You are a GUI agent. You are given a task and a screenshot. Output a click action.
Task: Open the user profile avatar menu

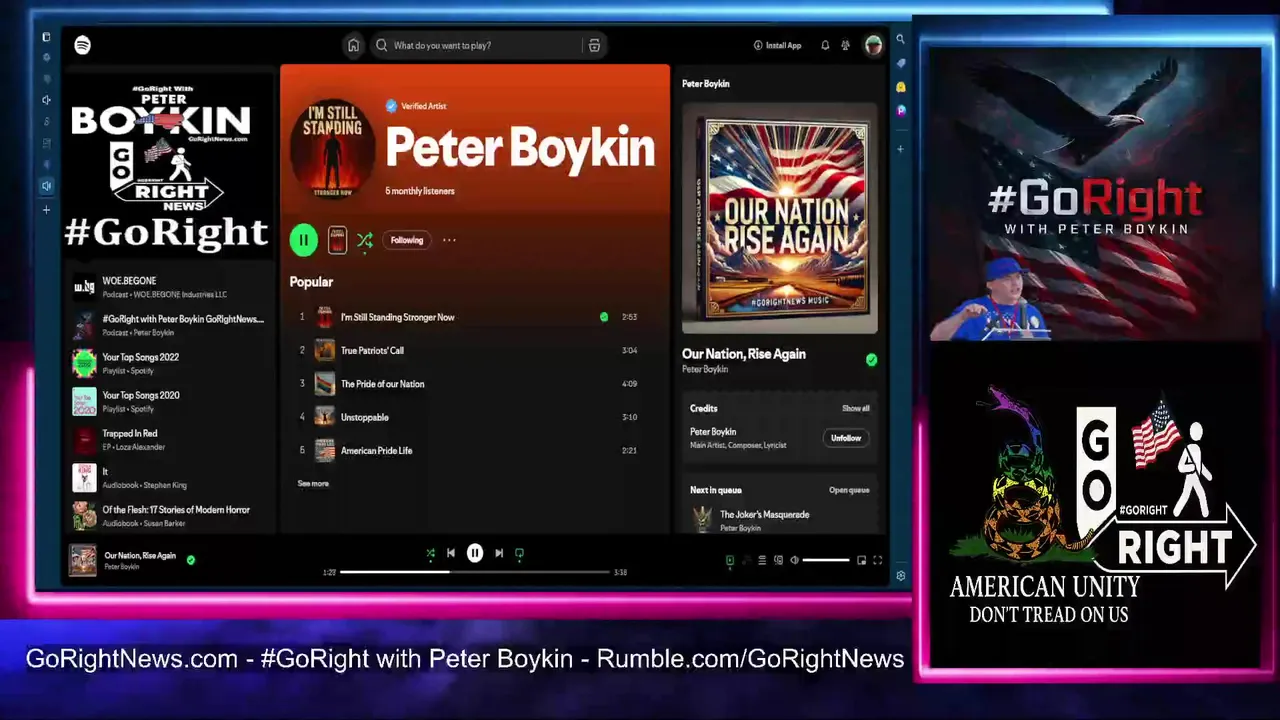click(x=873, y=45)
